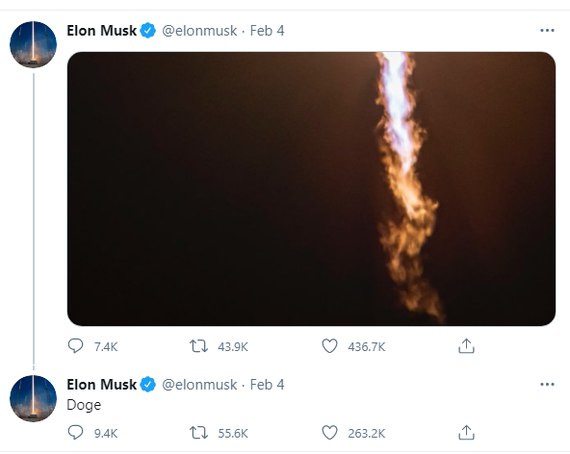Open replies on the rocket image tweet

pos(76,346)
